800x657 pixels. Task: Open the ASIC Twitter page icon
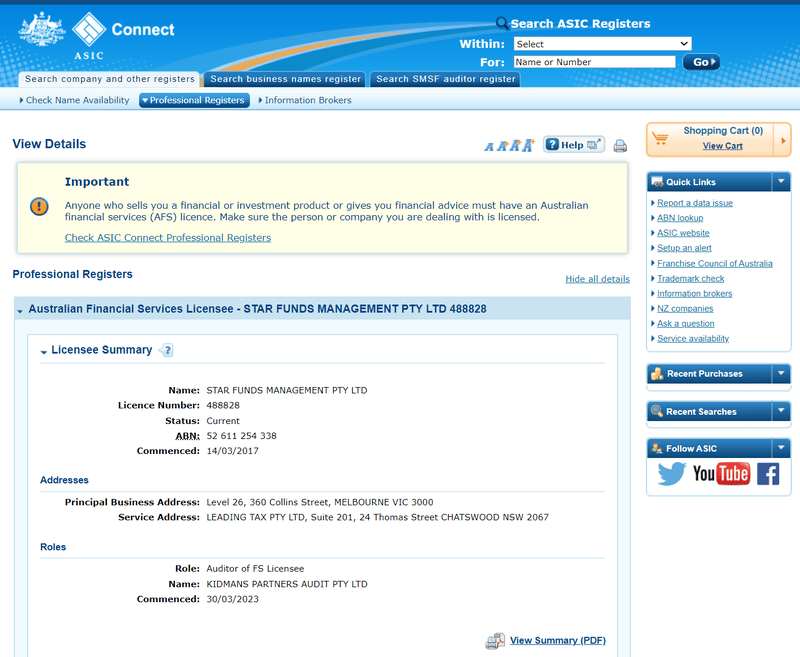[x=671, y=474]
